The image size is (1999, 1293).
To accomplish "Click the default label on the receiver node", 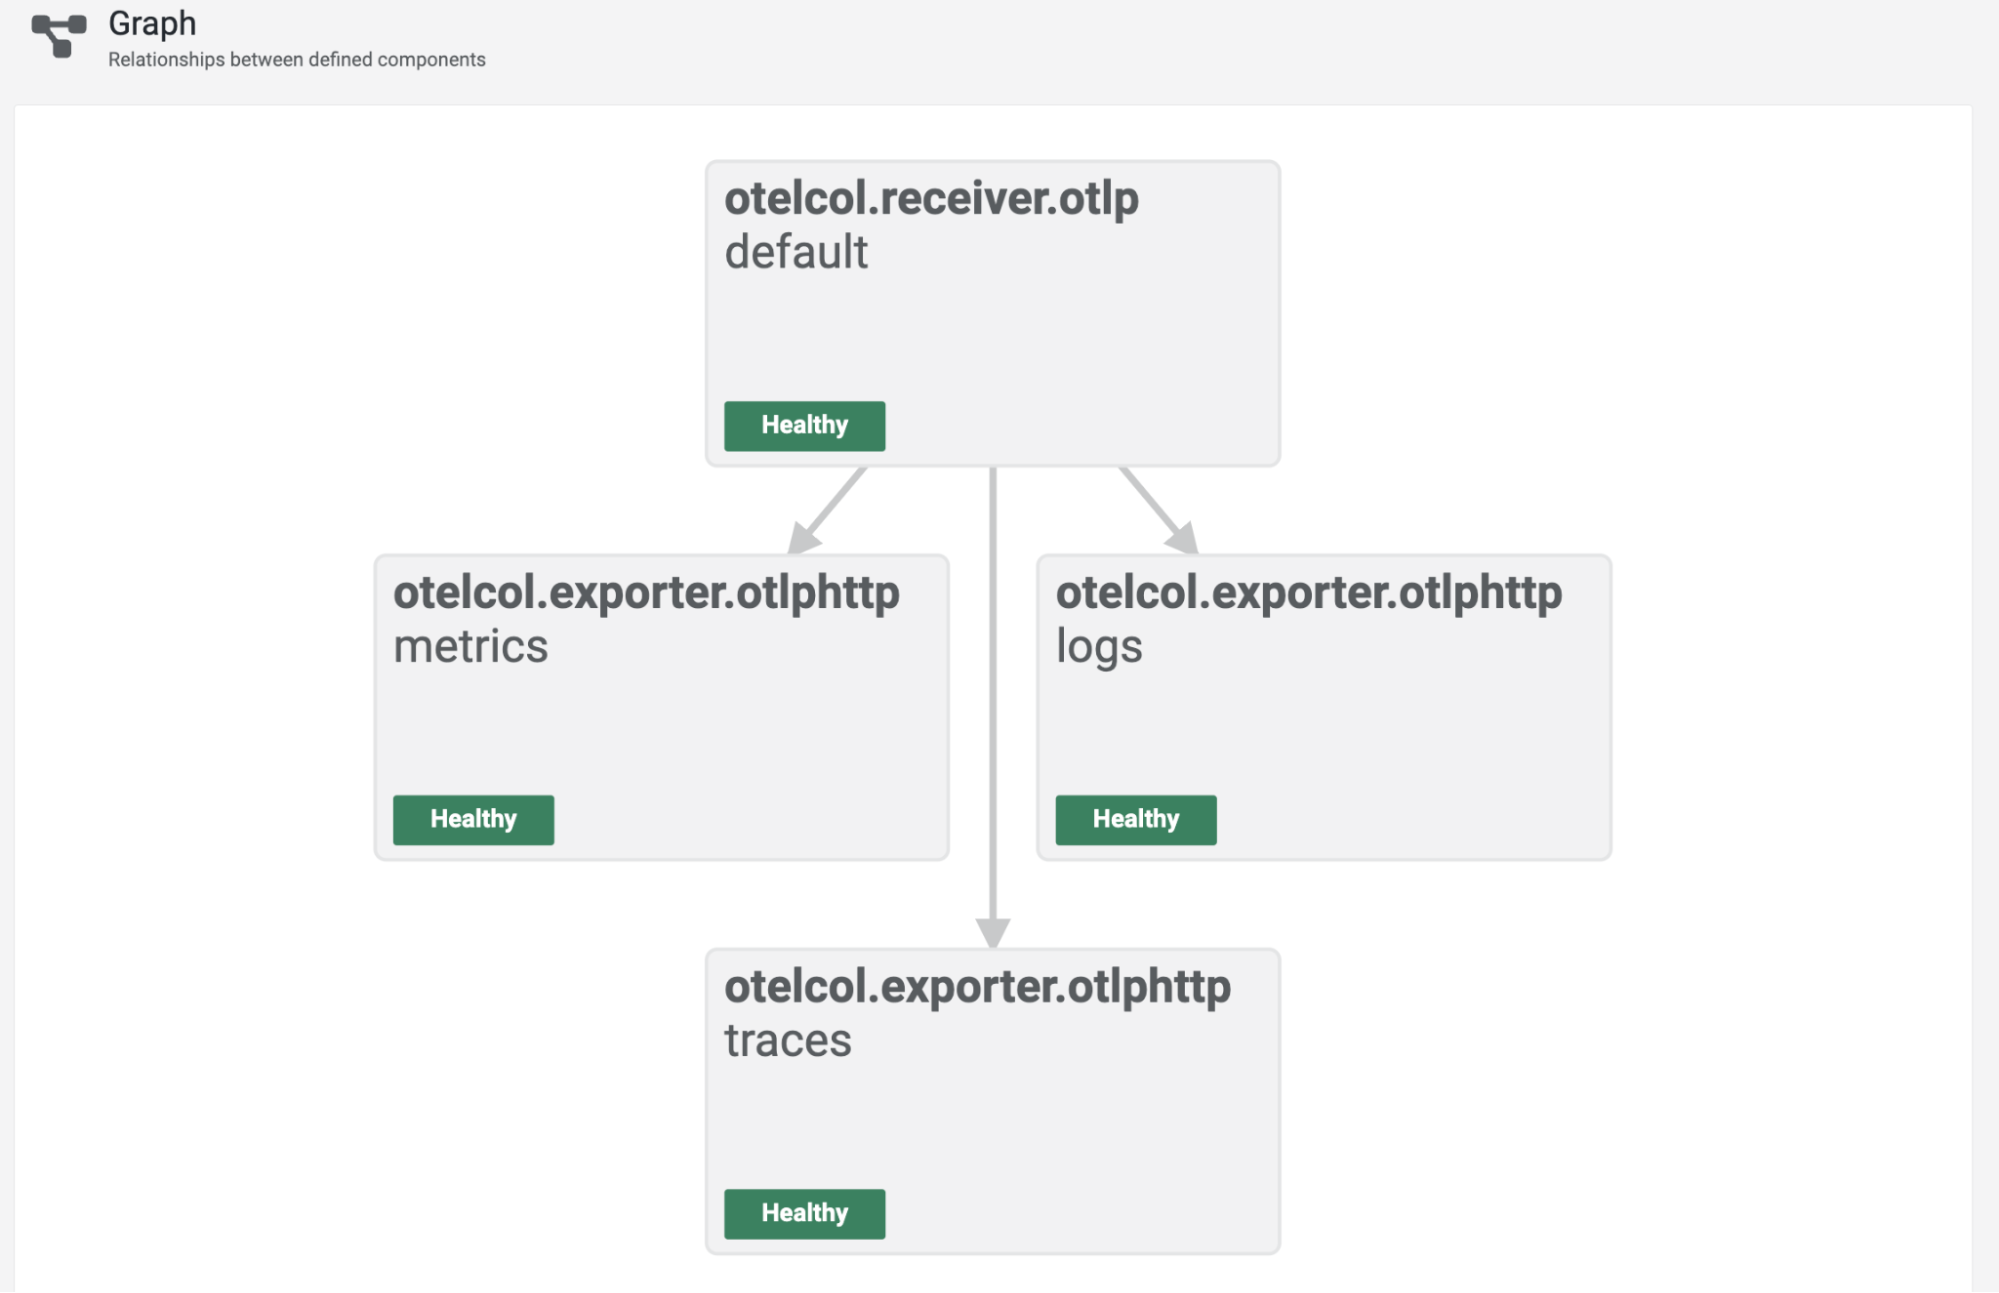I will pyautogui.click(x=795, y=252).
